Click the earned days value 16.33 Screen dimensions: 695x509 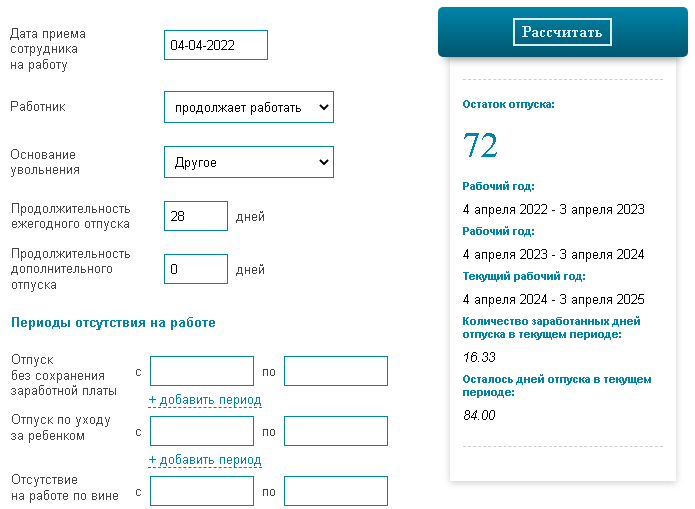pos(480,357)
